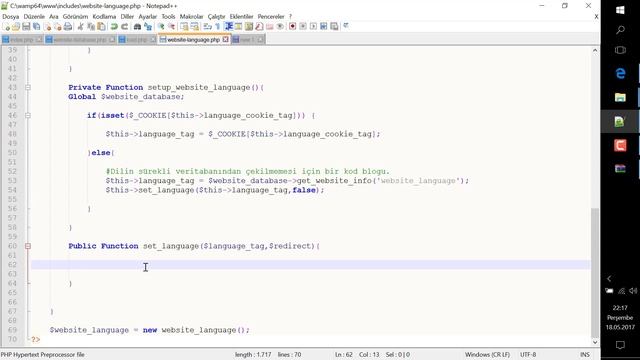Click Windows (CR LF) in the status bar
Viewport: 640px width, 360px height.
487,355
